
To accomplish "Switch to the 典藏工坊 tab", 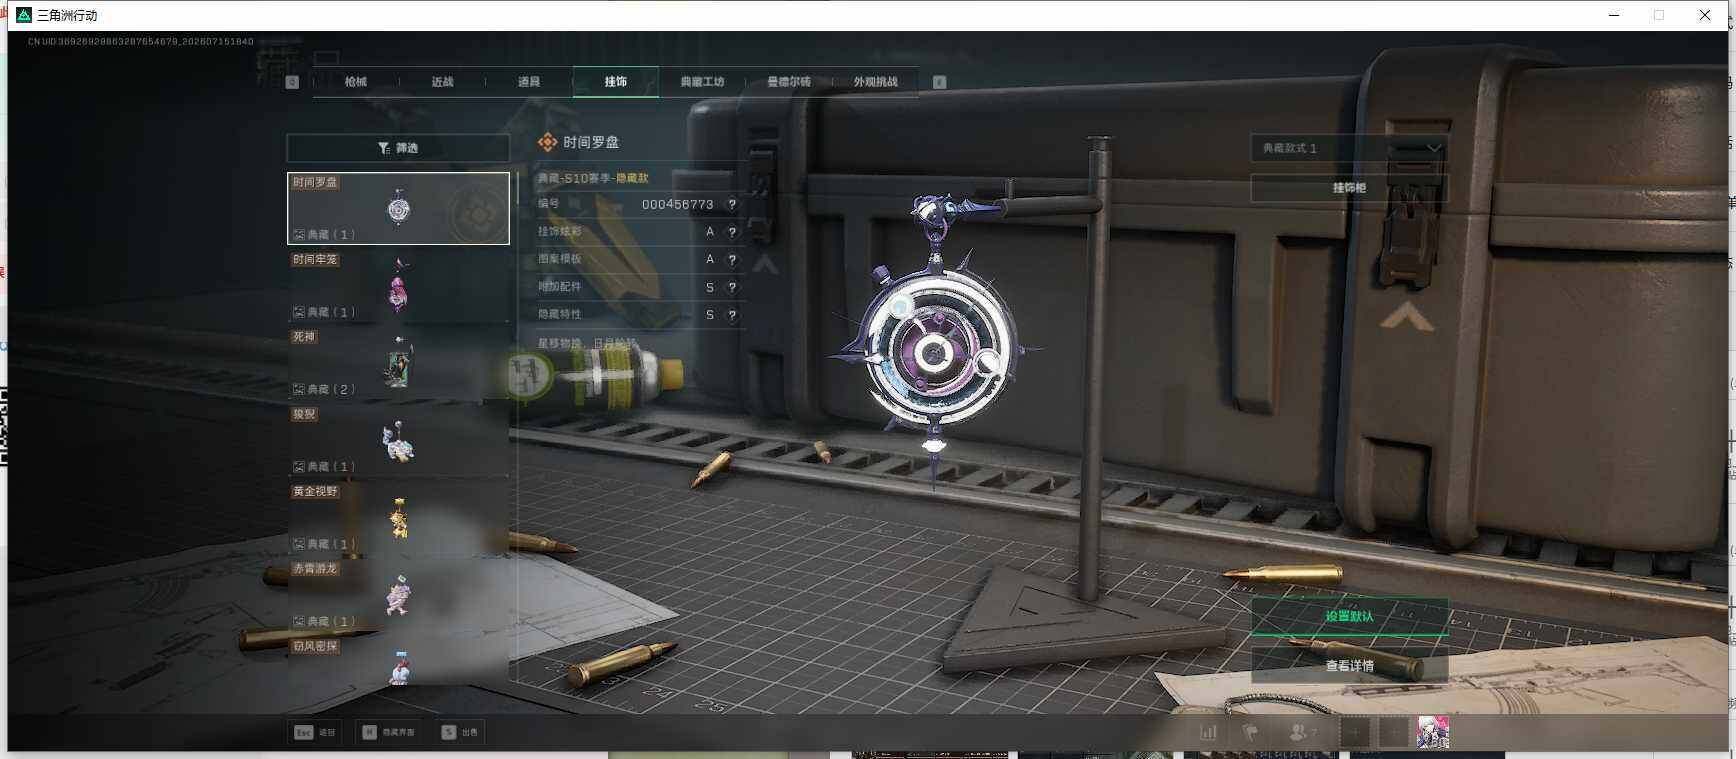I will tap(702, 82).
